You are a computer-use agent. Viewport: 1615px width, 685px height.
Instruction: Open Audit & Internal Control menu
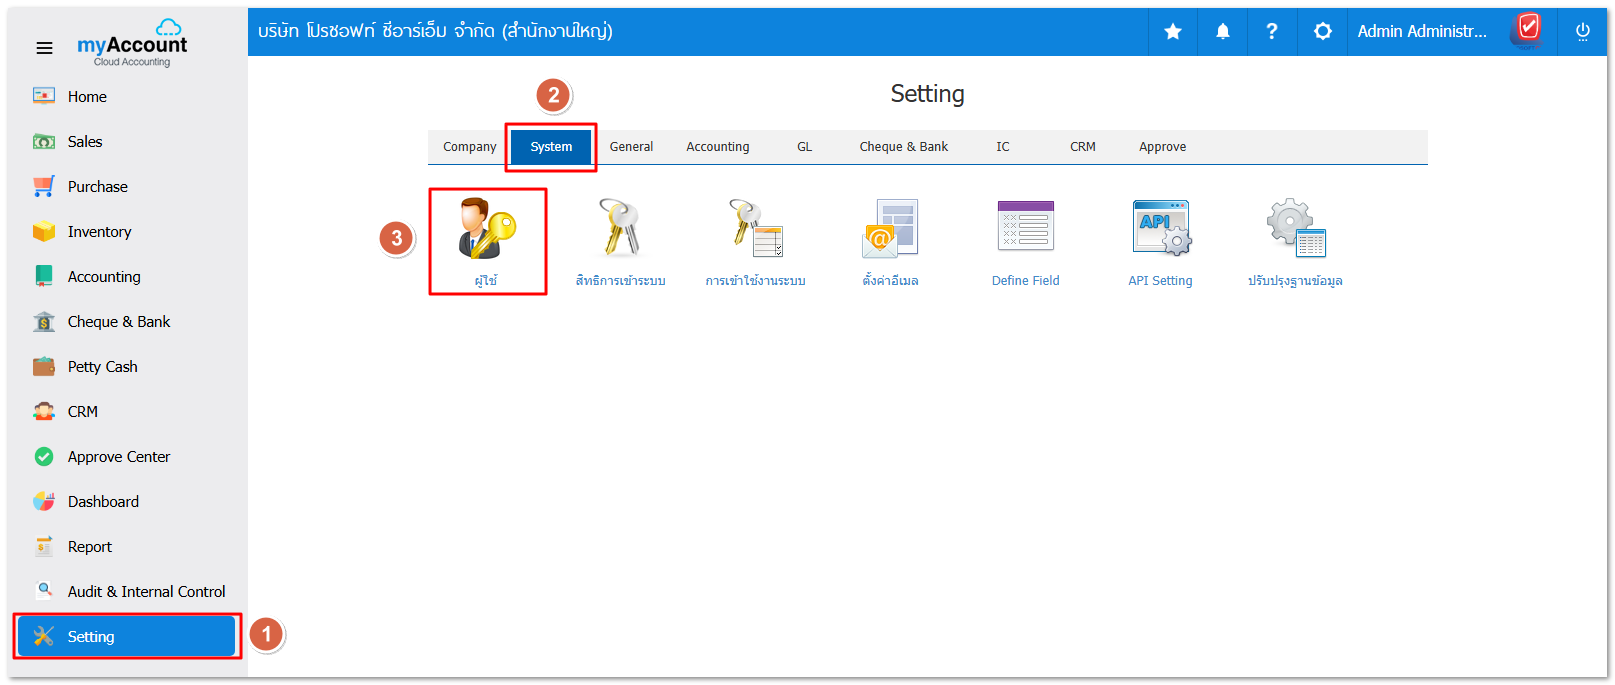click(x=146, y=592)
